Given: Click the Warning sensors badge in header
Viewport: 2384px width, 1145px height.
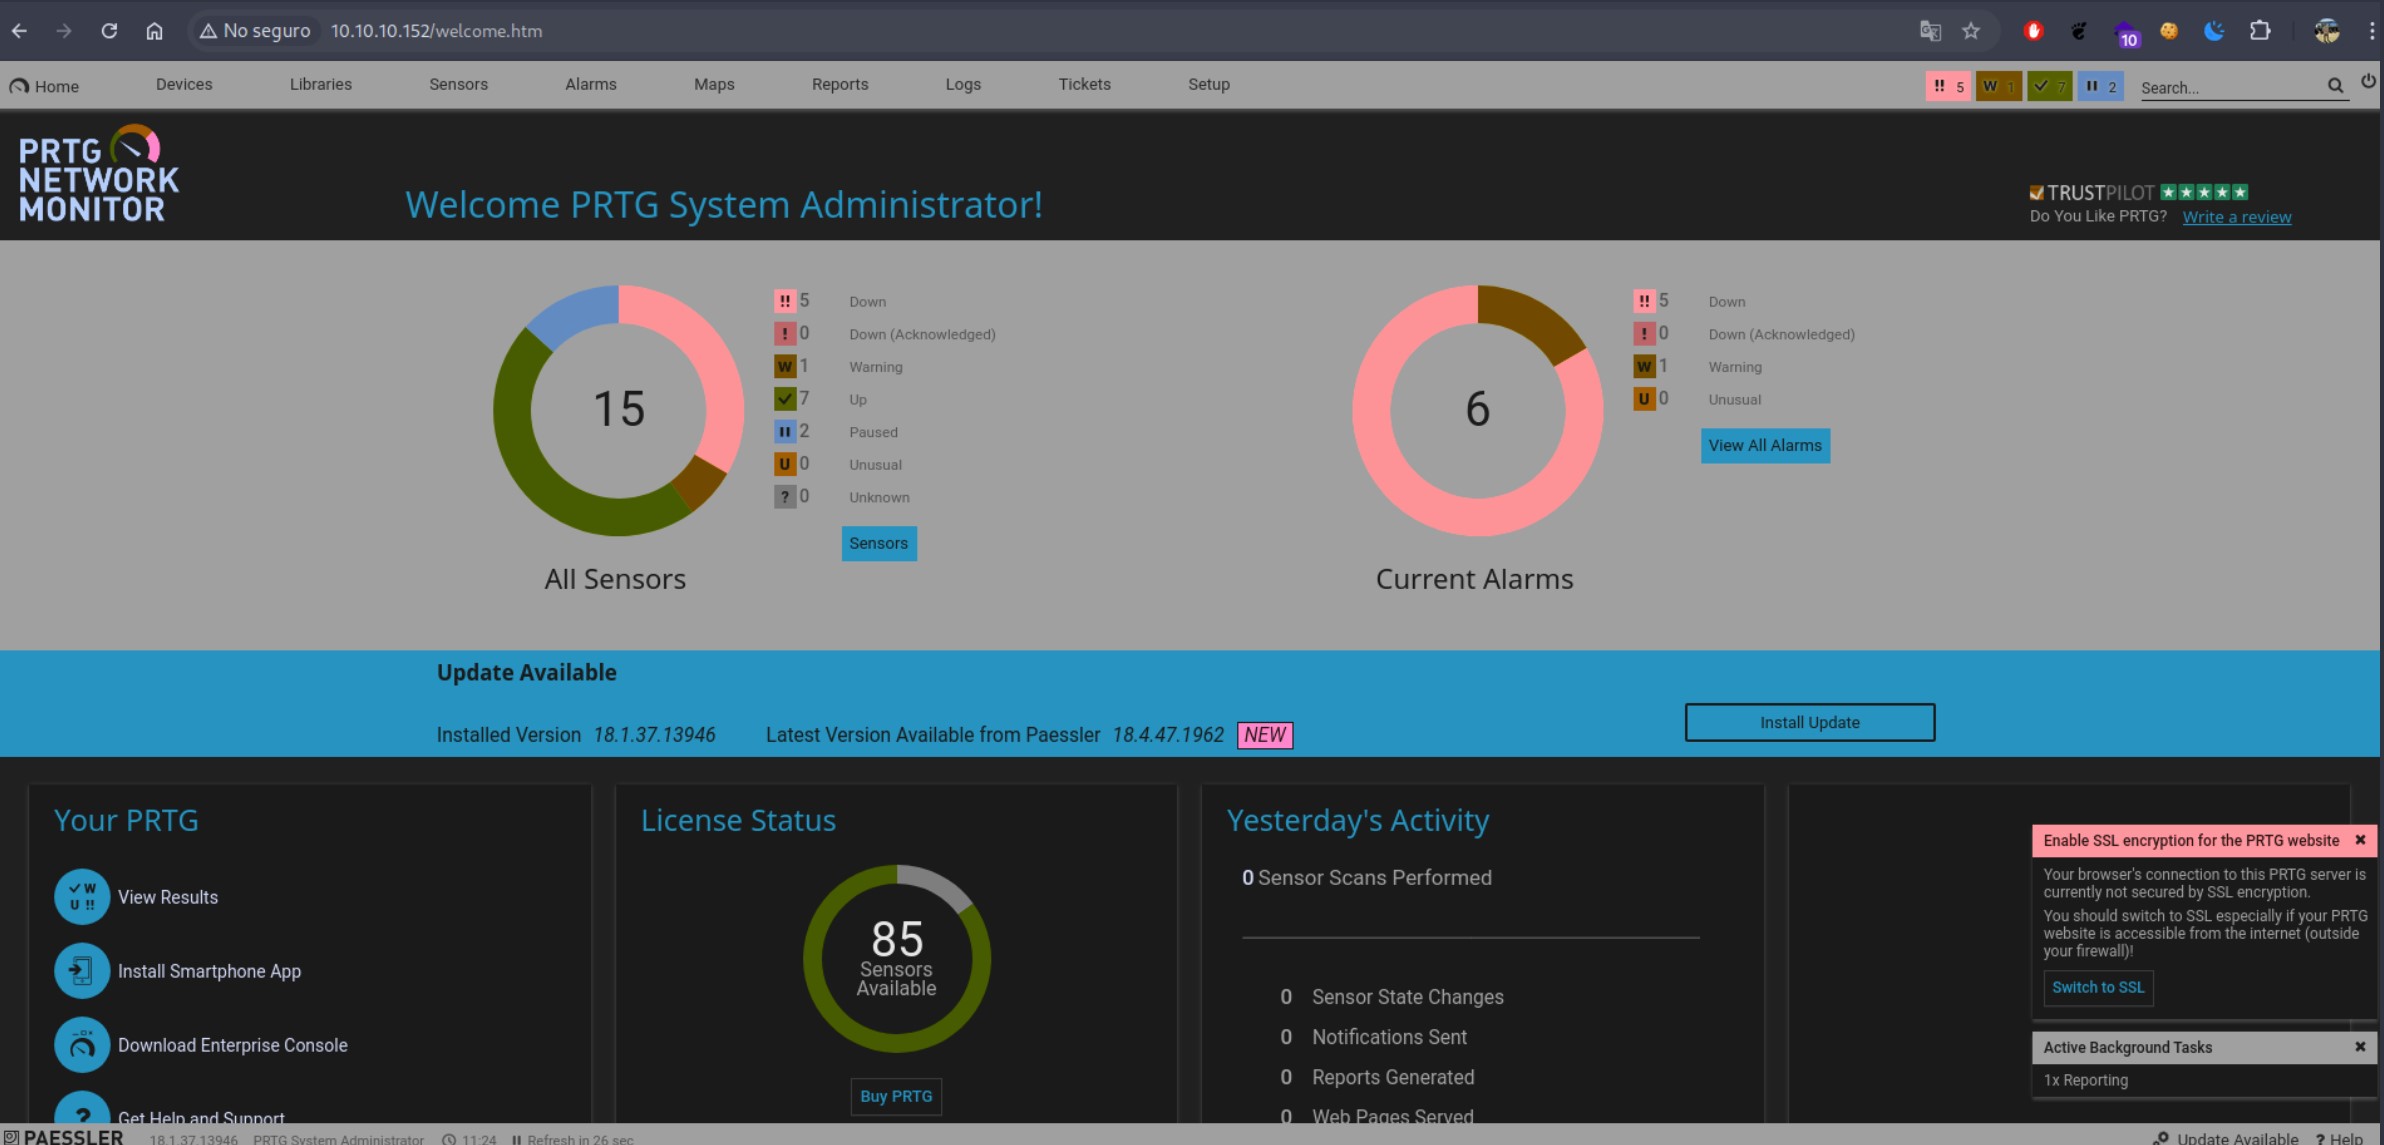Looking at the screenshot, I should click(1999, 86).
